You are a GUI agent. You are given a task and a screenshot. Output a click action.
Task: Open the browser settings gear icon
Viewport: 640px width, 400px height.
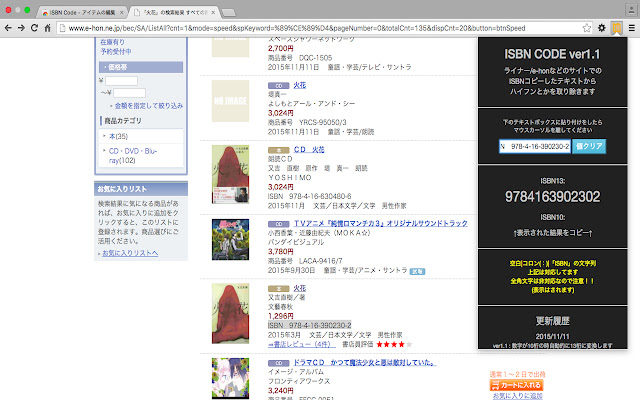(604, 30)
